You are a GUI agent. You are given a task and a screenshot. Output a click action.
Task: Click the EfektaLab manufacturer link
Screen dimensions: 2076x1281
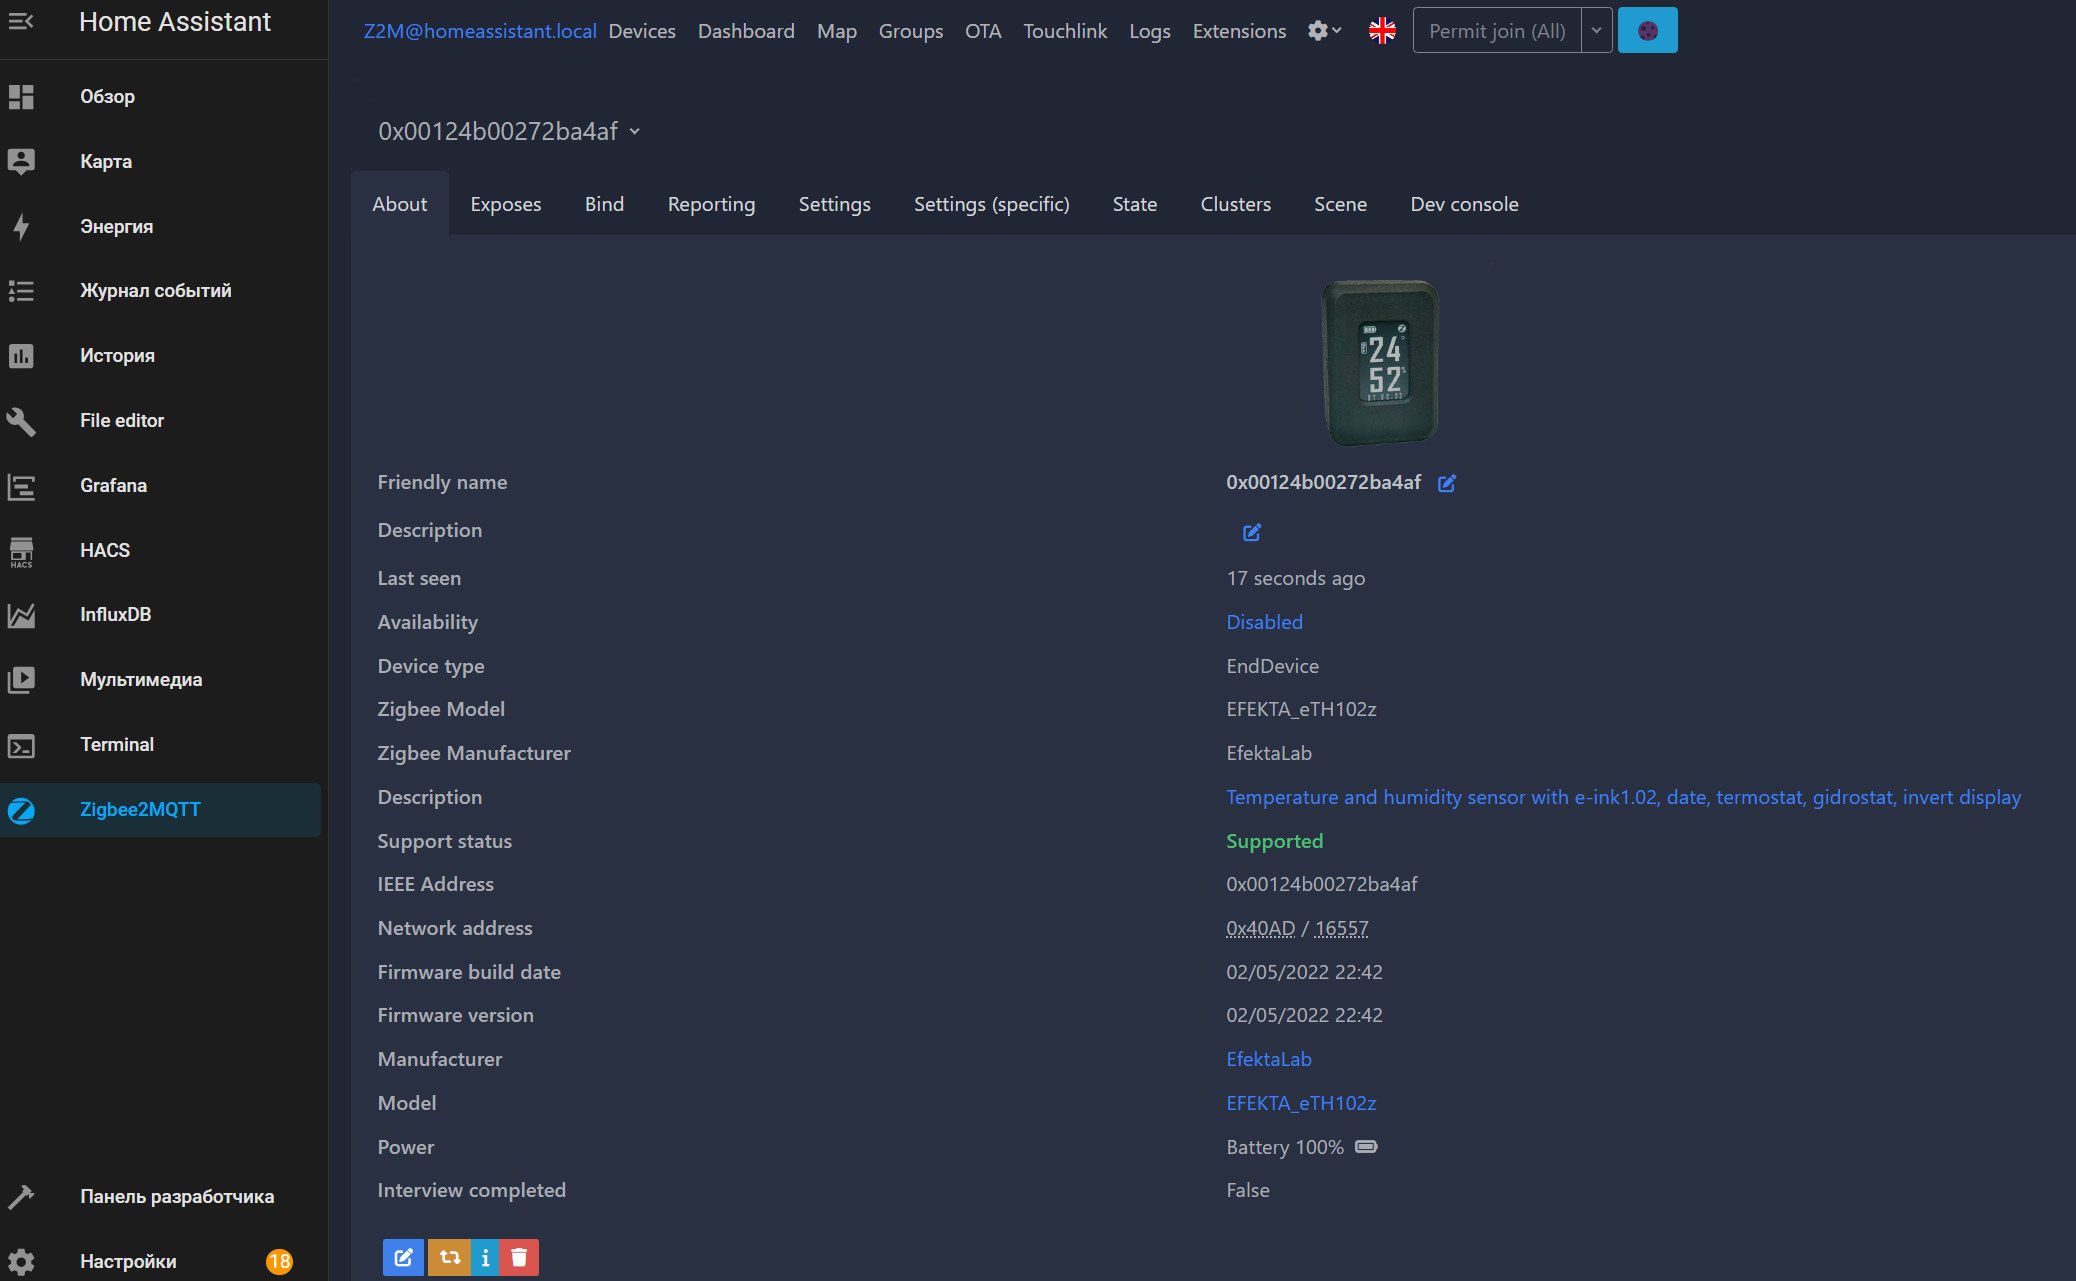1269,1059
